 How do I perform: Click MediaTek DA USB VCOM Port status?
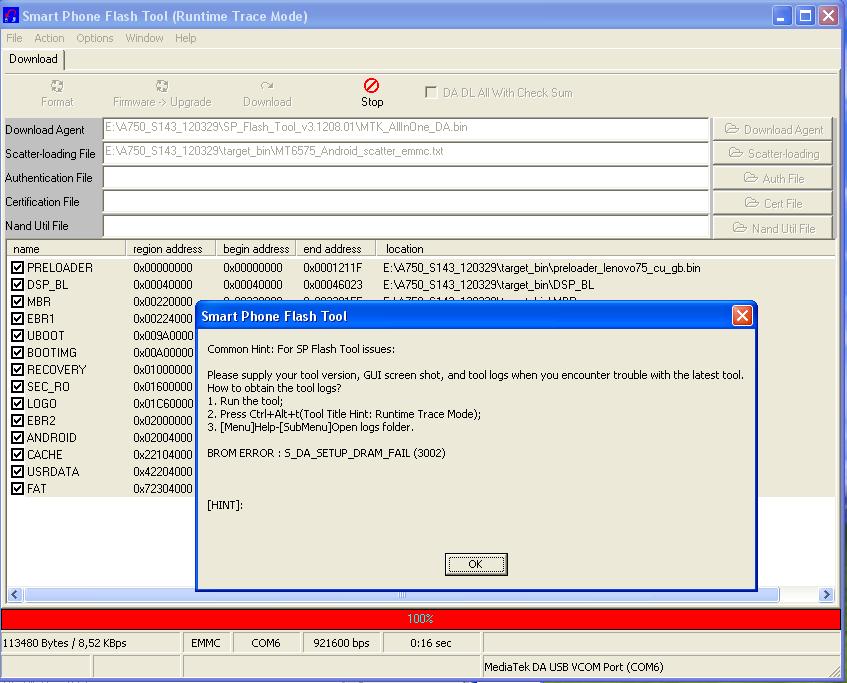pos(574,667)
